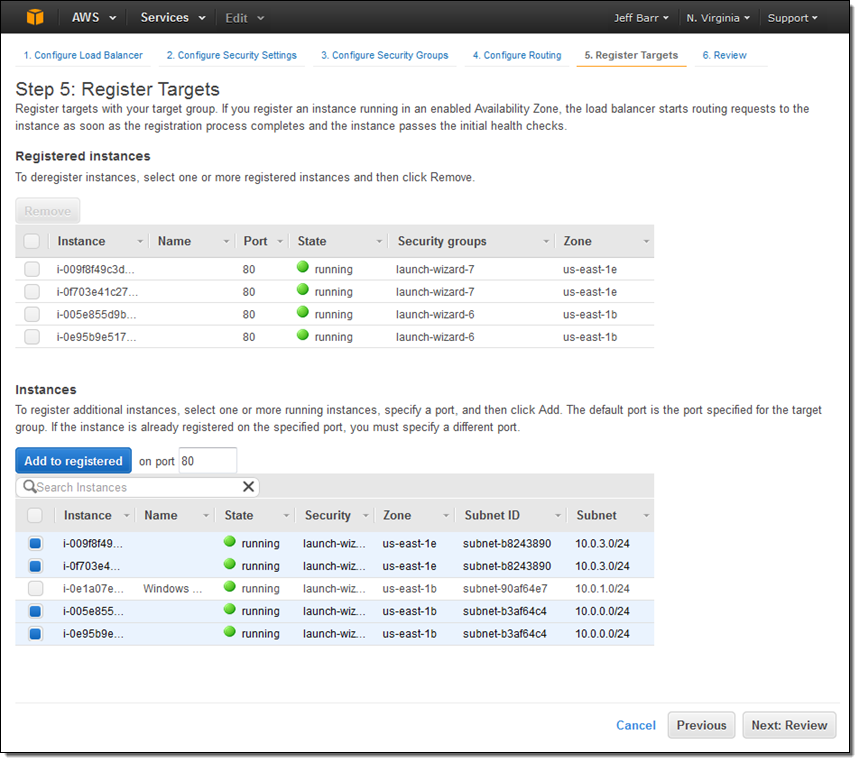Uncheck the i-0e95b9e instance in Instances list
This screenshot has height=763, width=860.
(x=35, y=633)
